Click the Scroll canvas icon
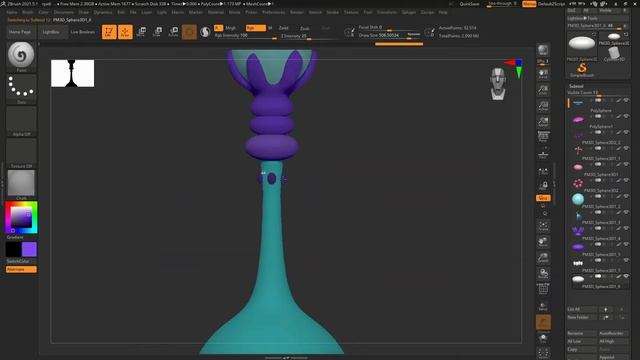This screenshot has height=360, width=640. 543,73
